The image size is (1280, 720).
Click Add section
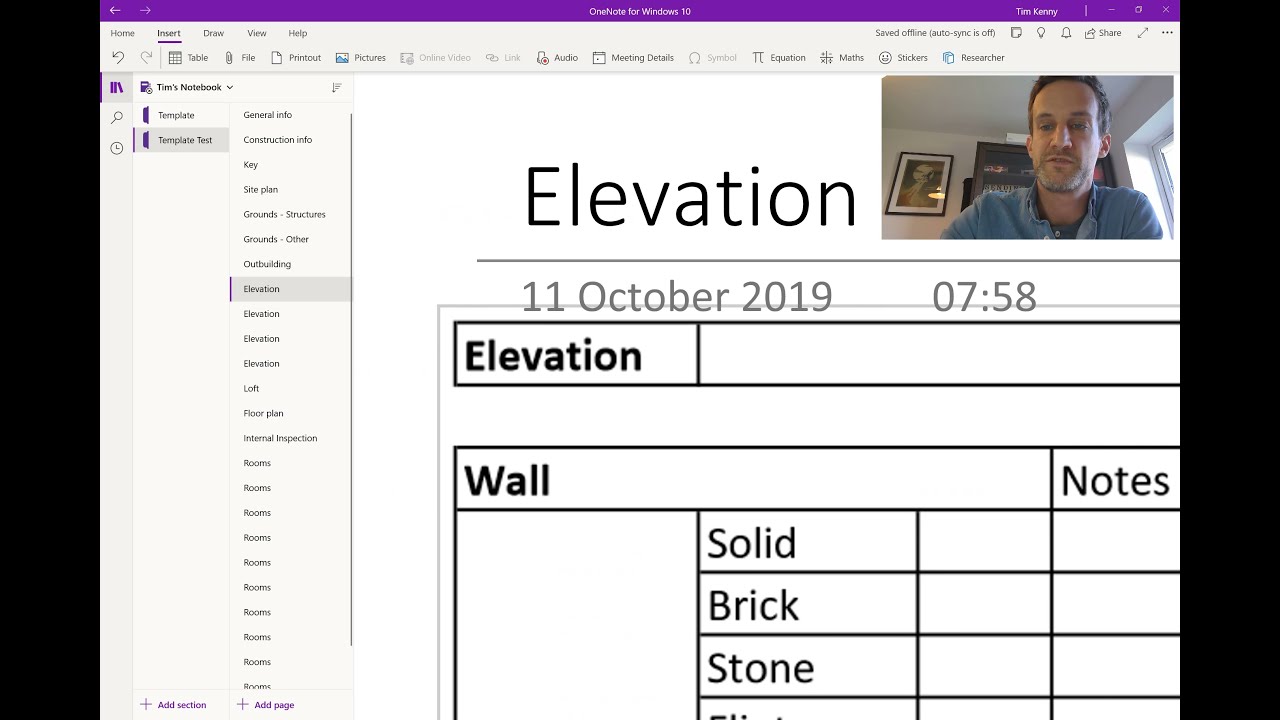pyautogui.click(x=173, y=705)
